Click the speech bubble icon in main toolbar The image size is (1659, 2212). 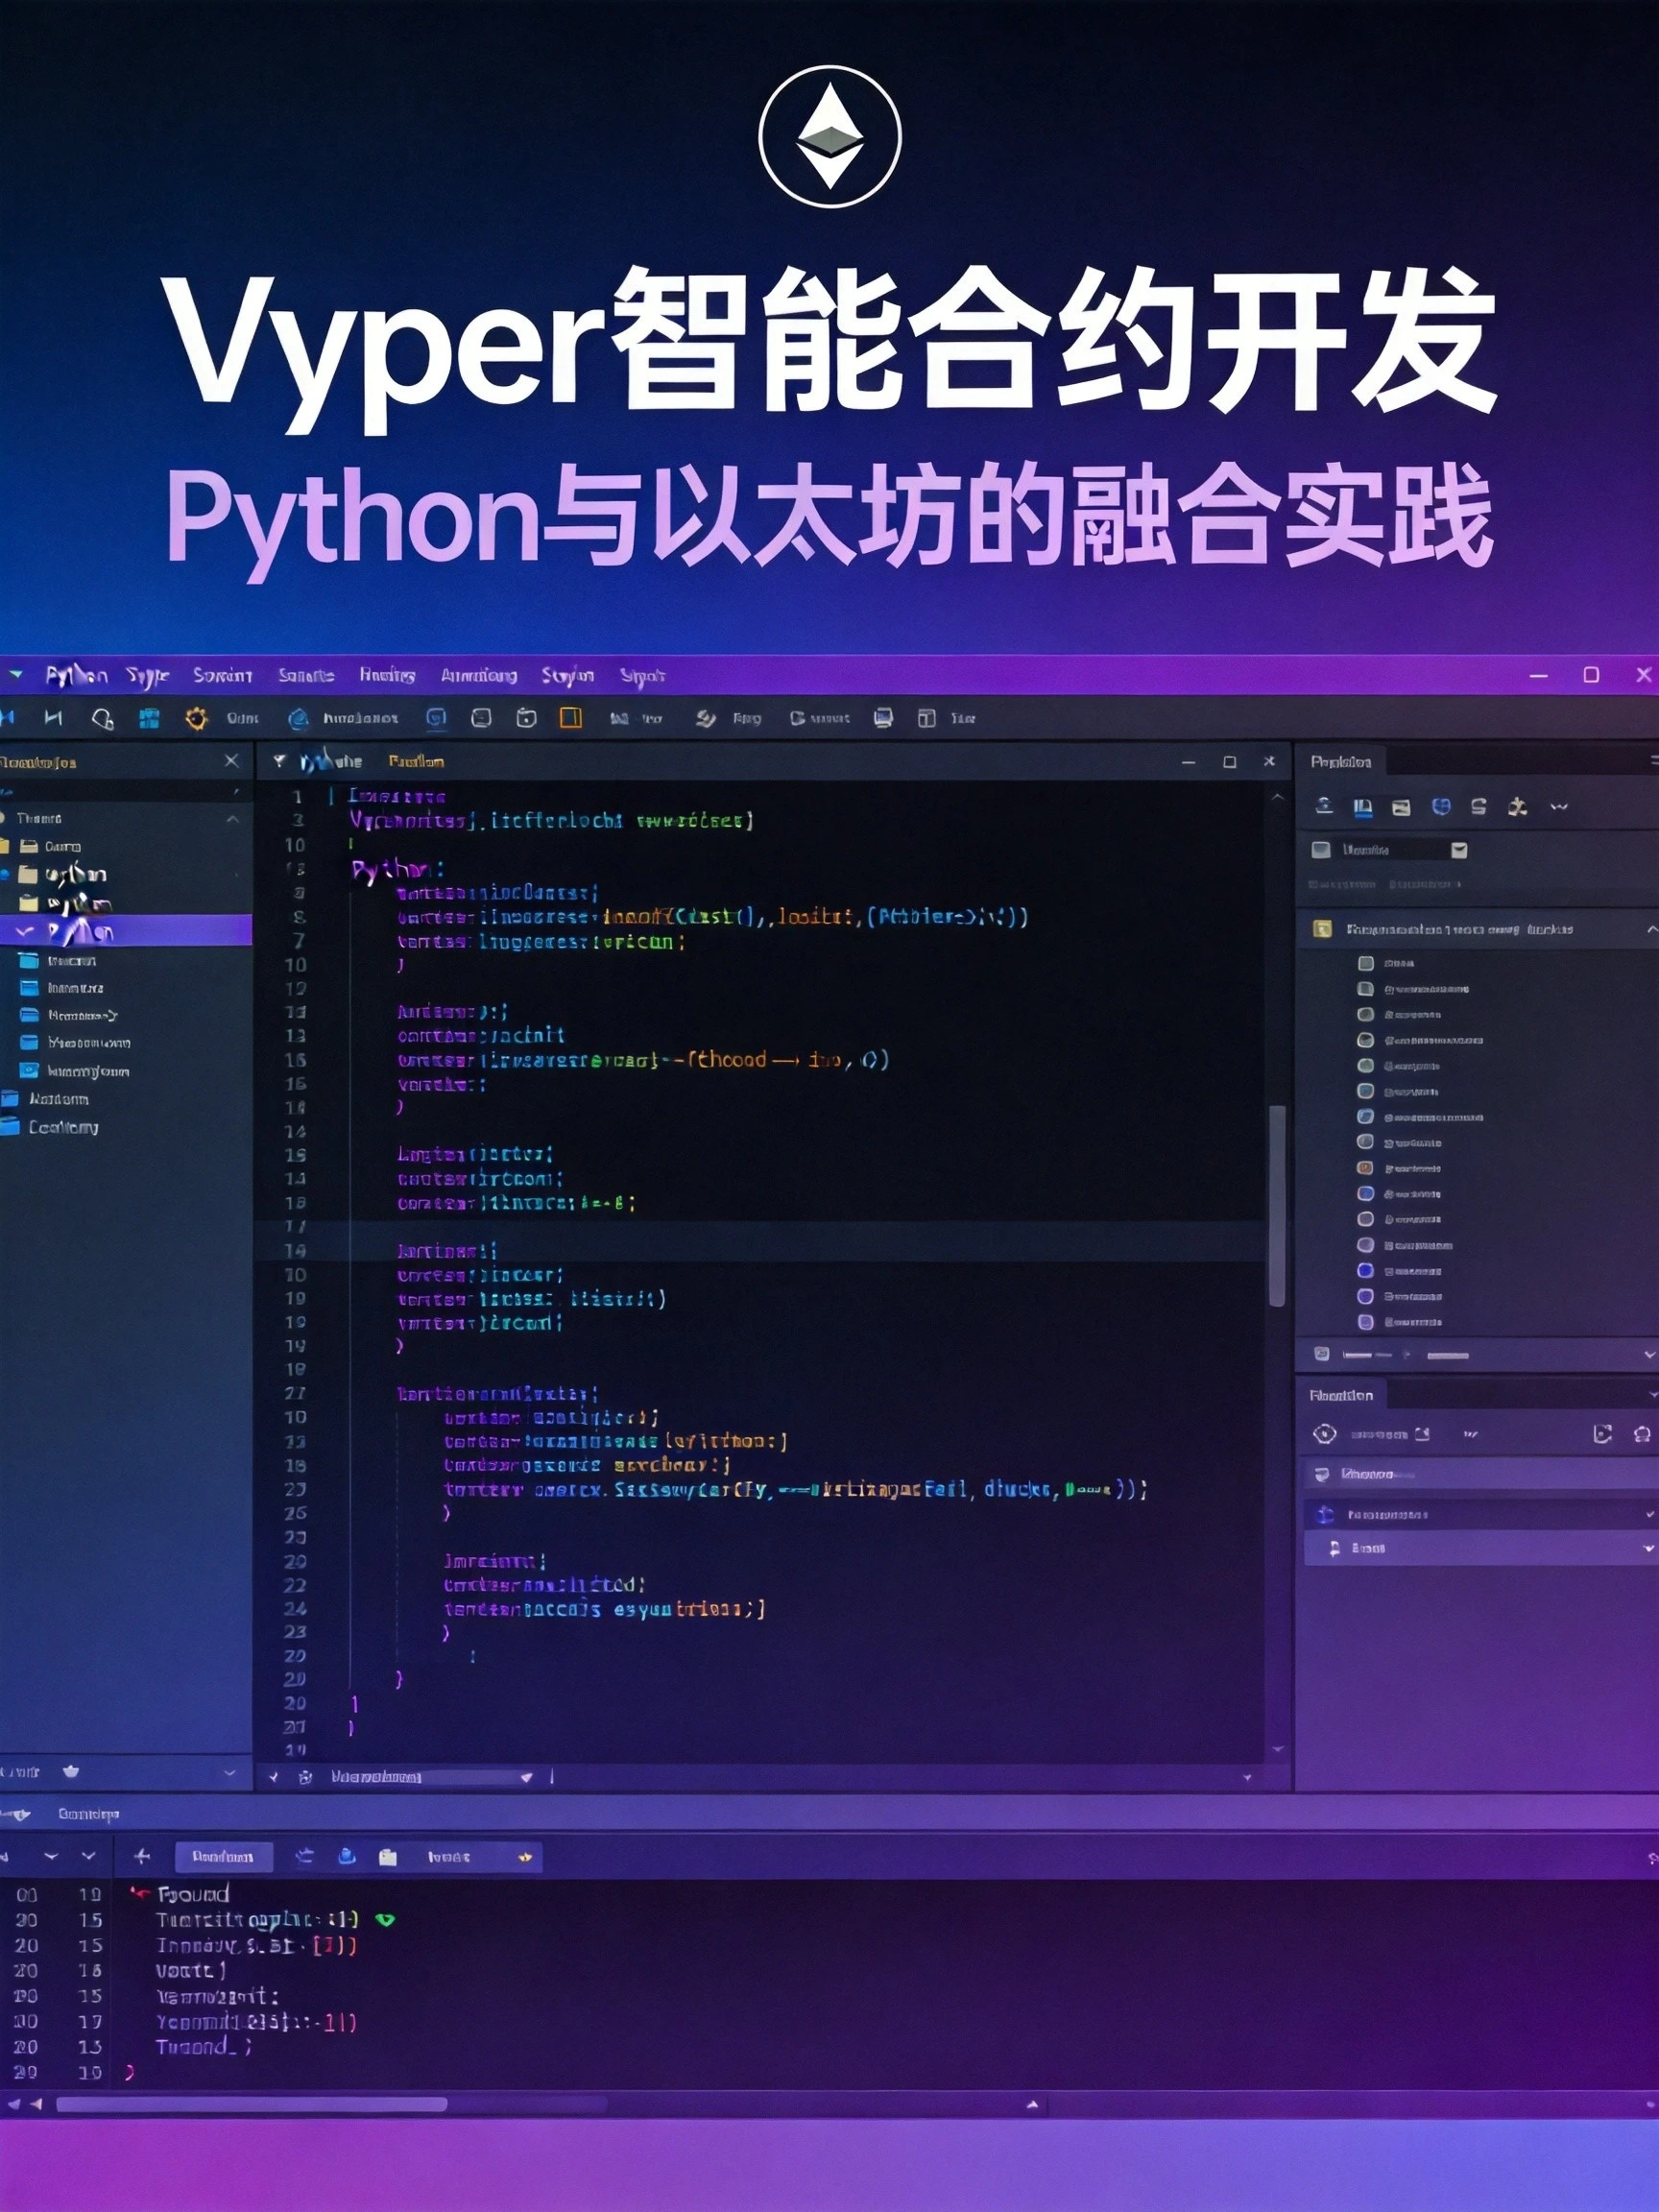point(481,717)
